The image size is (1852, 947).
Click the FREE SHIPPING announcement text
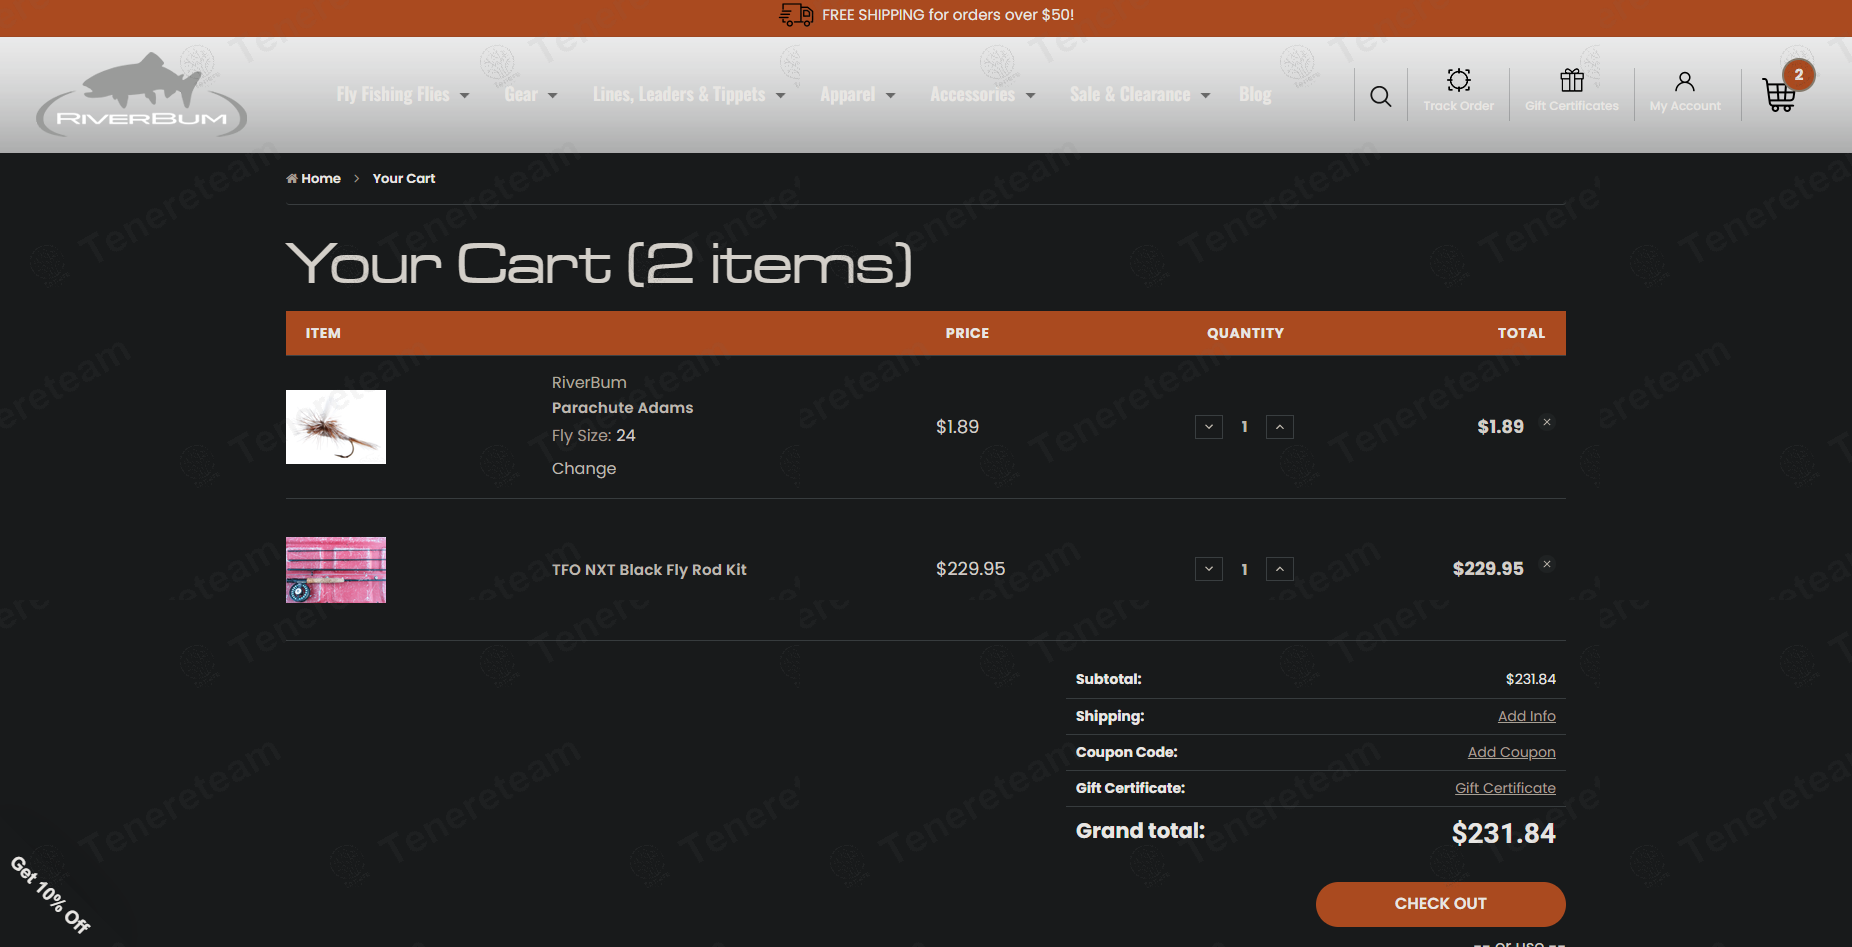(x=948, y=15)
